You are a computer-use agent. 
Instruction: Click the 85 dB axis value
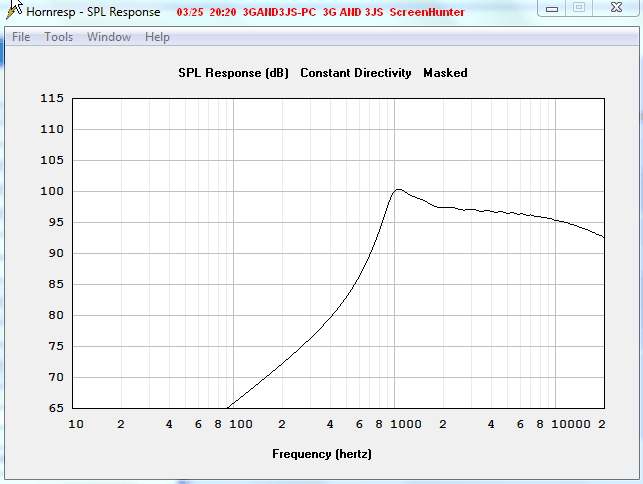[56, 284]
